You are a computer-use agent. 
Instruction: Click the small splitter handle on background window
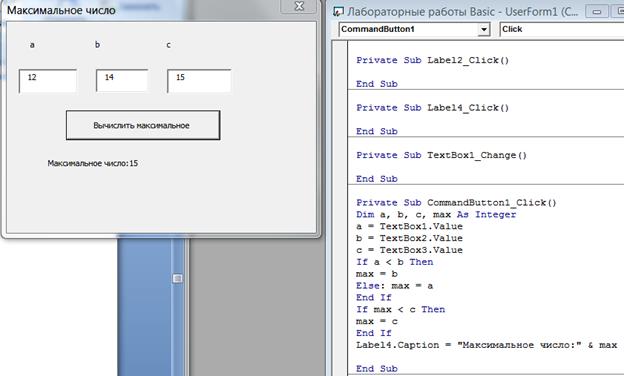tap(177, 278)
